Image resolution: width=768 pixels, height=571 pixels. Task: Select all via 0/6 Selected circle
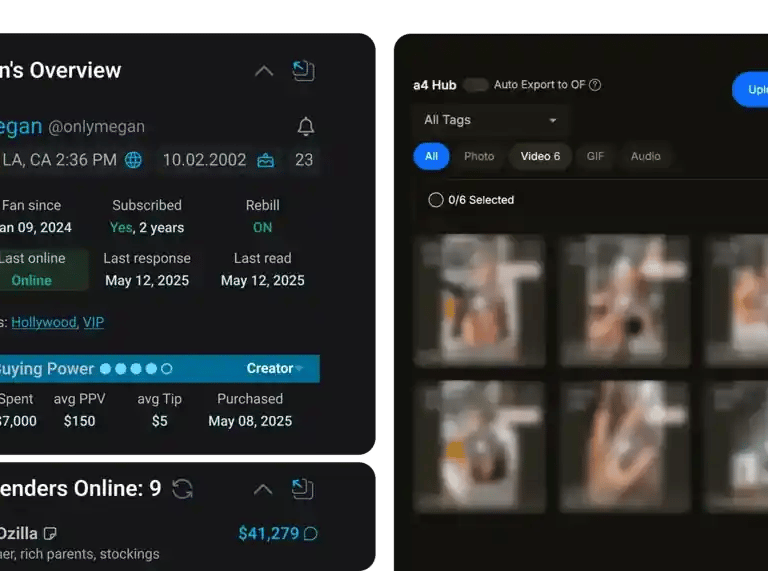[x=435, y=200]
